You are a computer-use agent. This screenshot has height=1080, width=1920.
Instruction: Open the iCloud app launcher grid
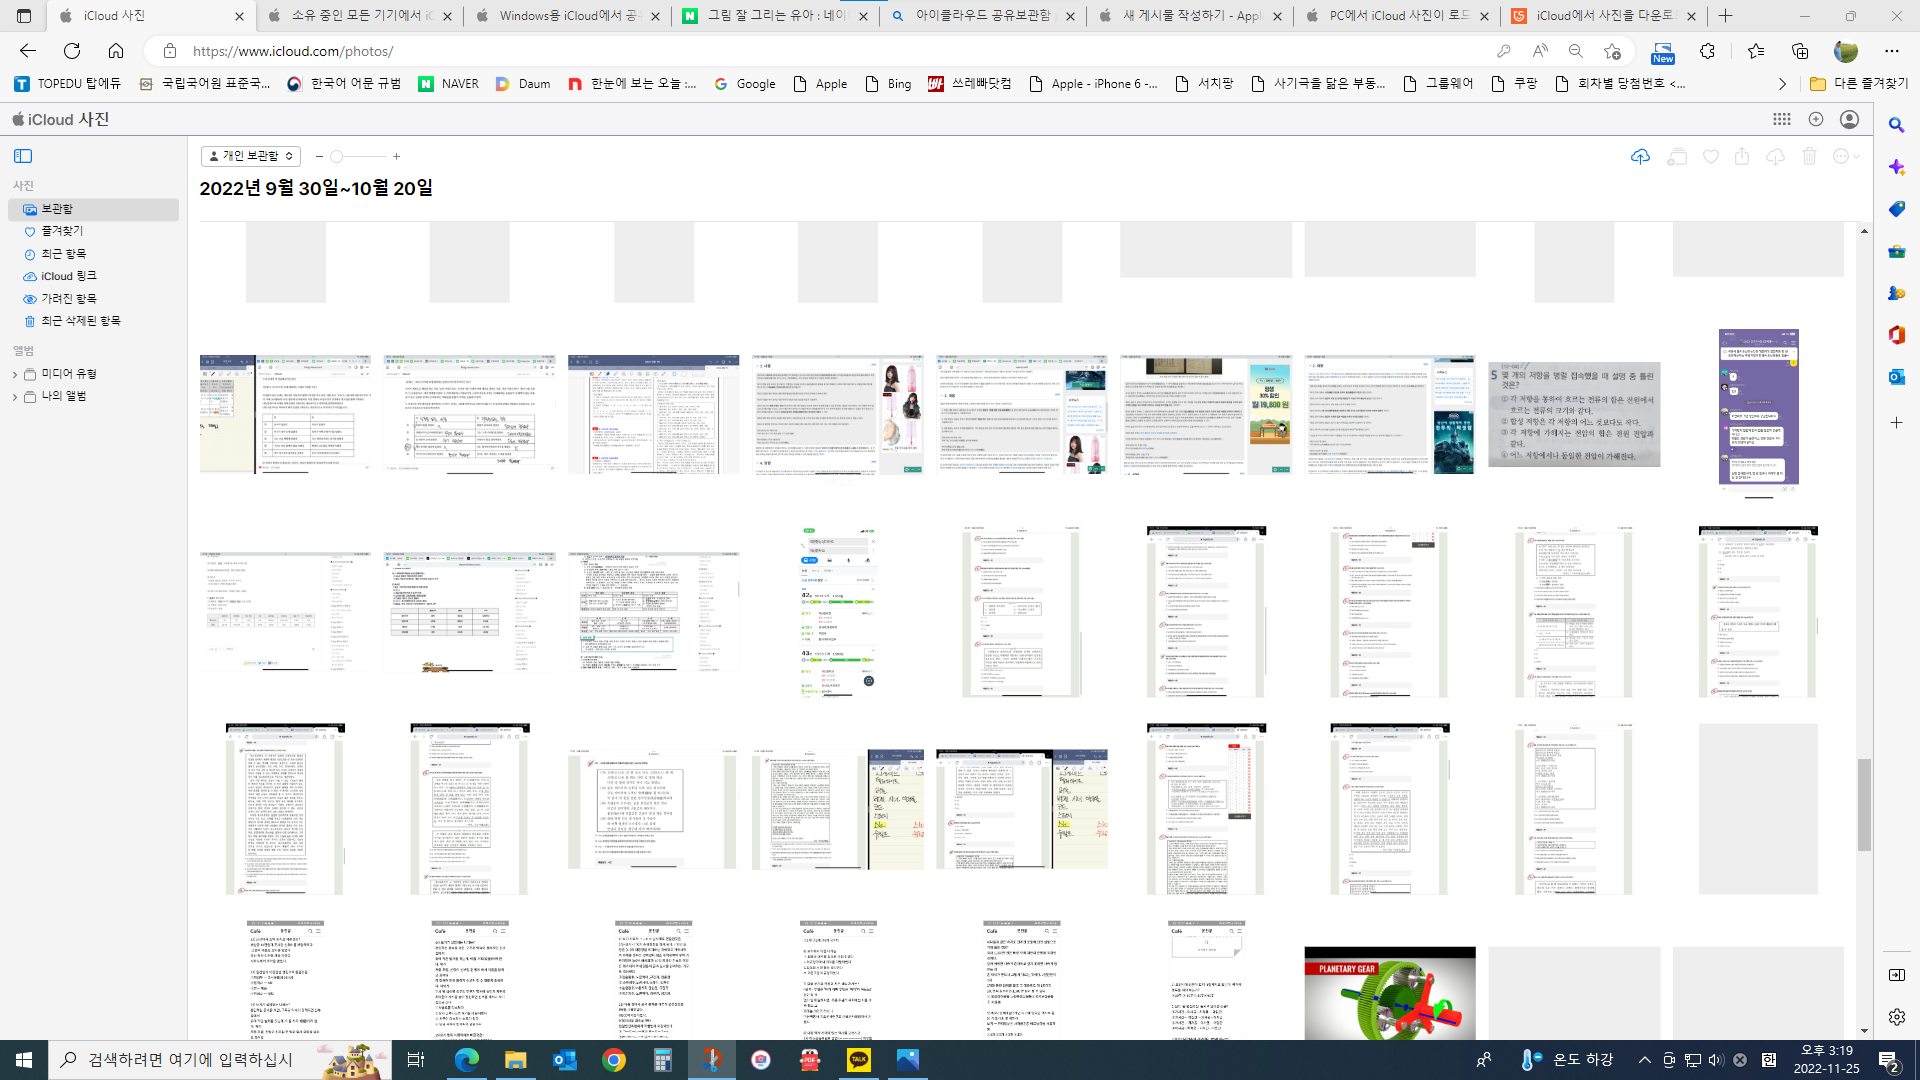[1782, 119]
